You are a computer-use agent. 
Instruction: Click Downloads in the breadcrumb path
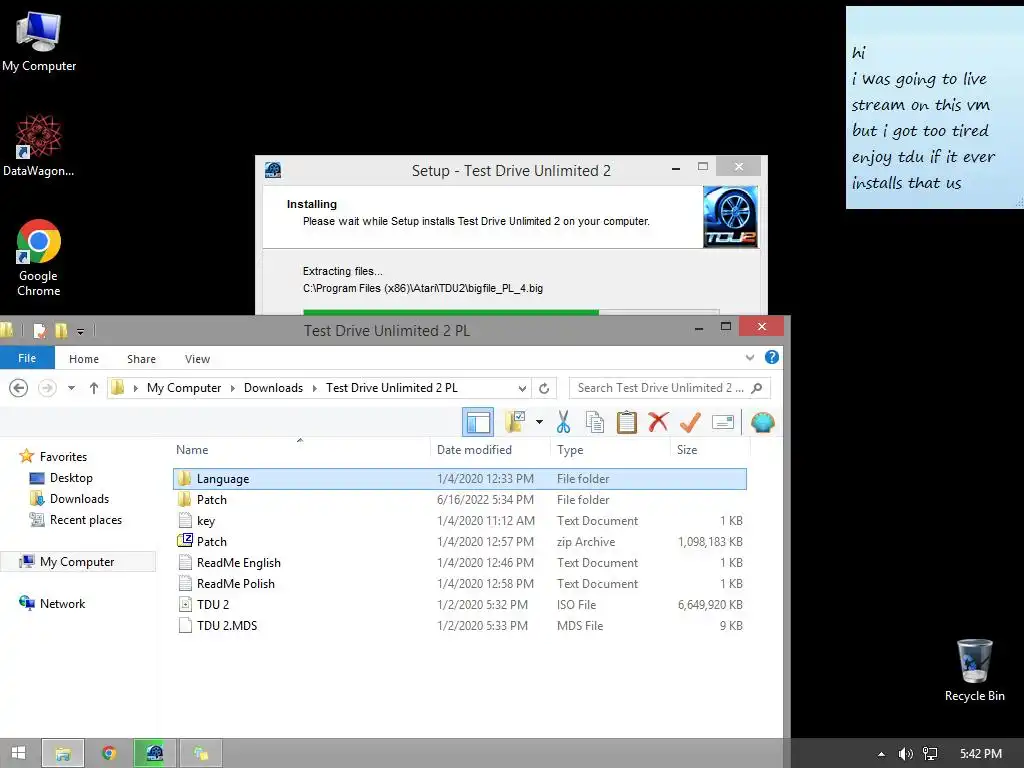click(x=273, y=388)
